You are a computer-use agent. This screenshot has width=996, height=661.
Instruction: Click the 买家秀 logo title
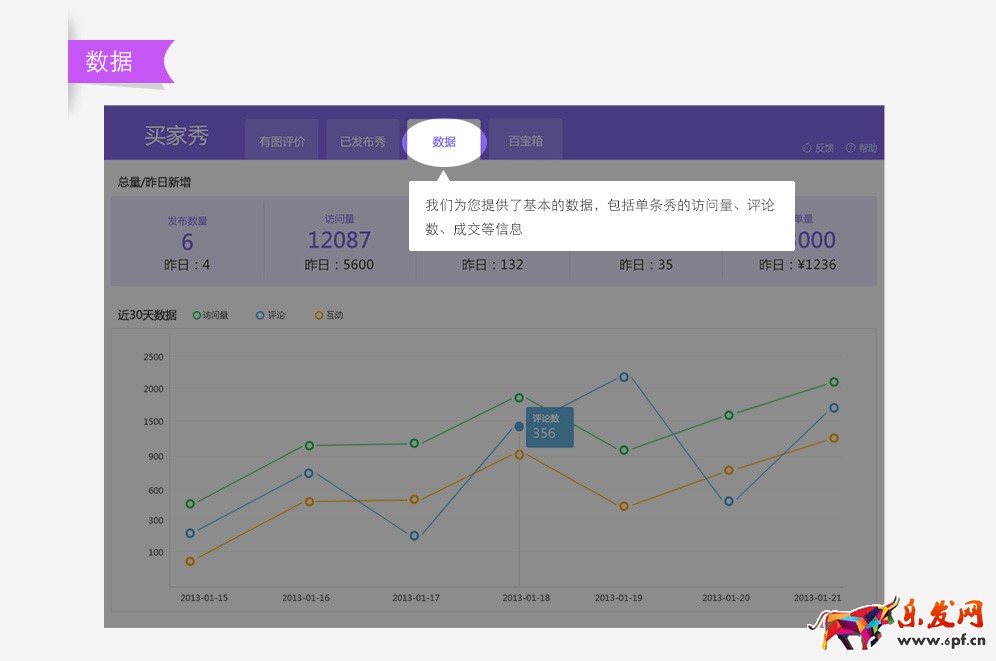(x=176, y=137)
